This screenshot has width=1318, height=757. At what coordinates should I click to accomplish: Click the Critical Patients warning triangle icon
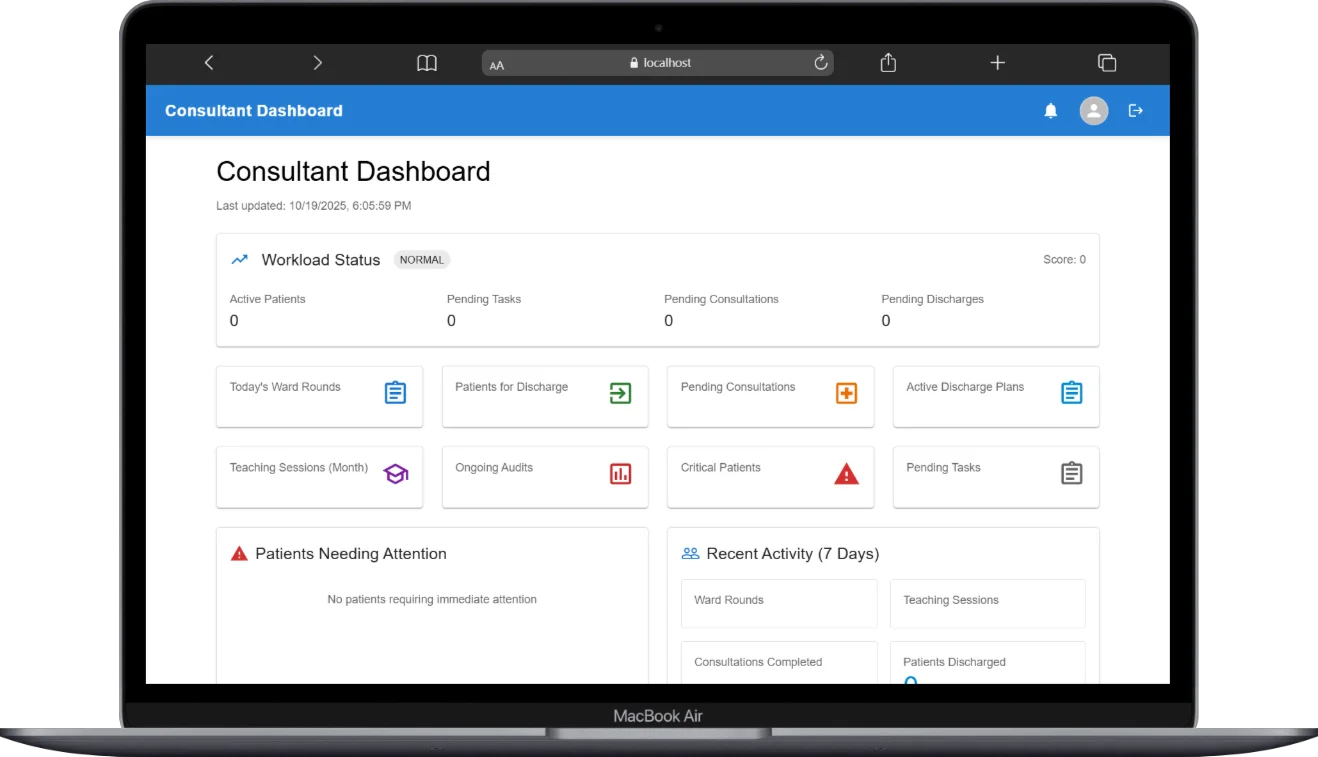coord(846,474)
